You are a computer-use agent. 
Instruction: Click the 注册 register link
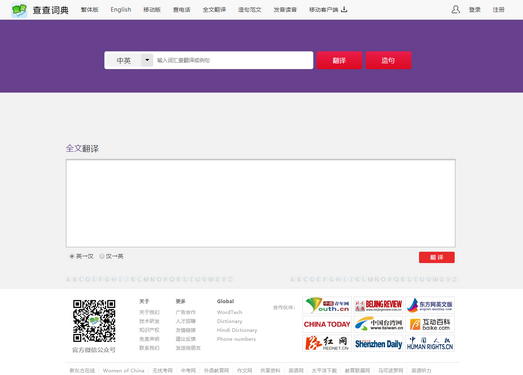(498, 10)
